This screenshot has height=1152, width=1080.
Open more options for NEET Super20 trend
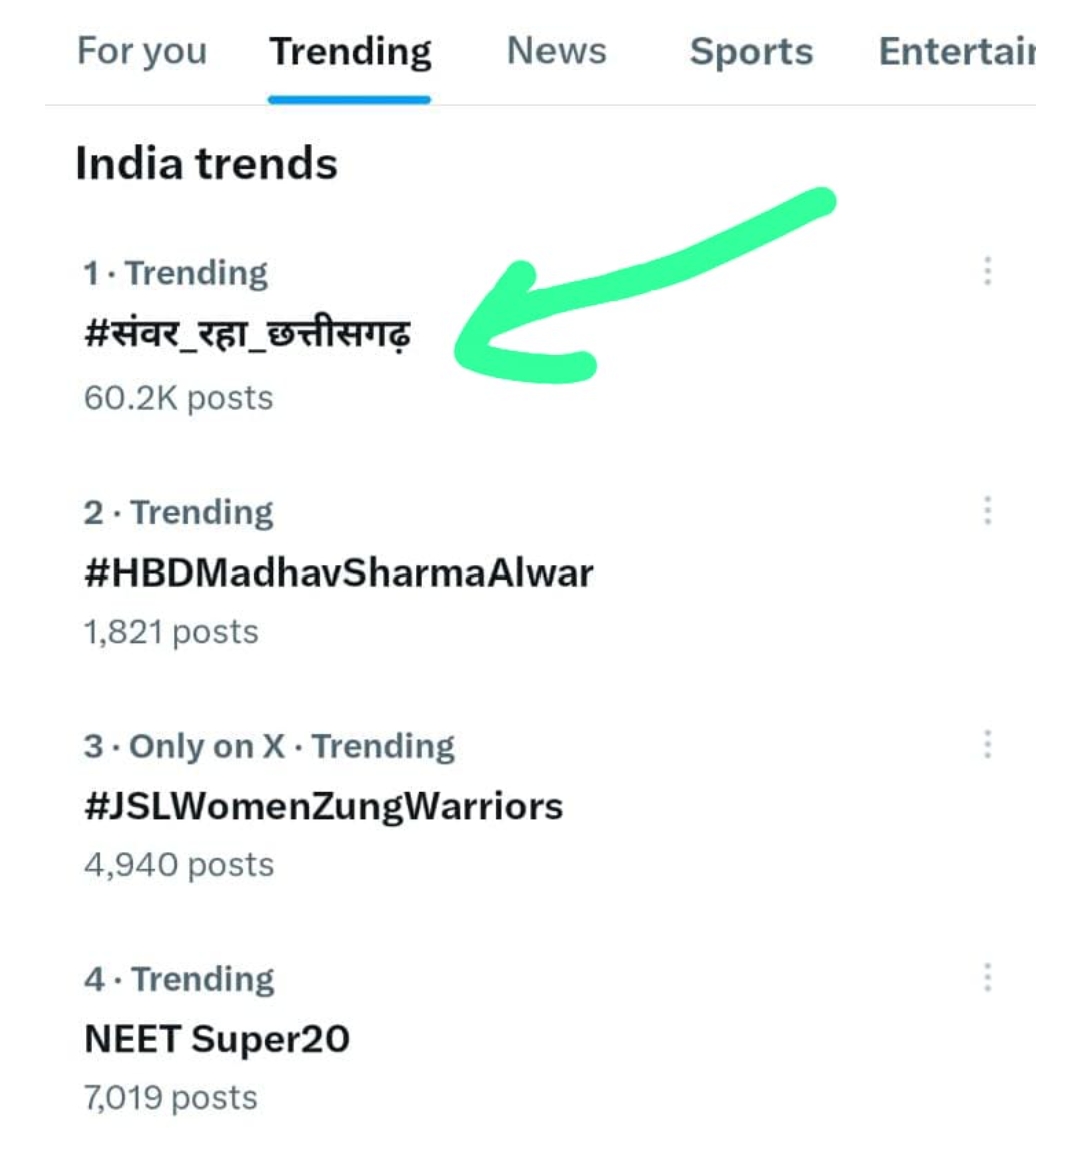click(x=987, y=977)
